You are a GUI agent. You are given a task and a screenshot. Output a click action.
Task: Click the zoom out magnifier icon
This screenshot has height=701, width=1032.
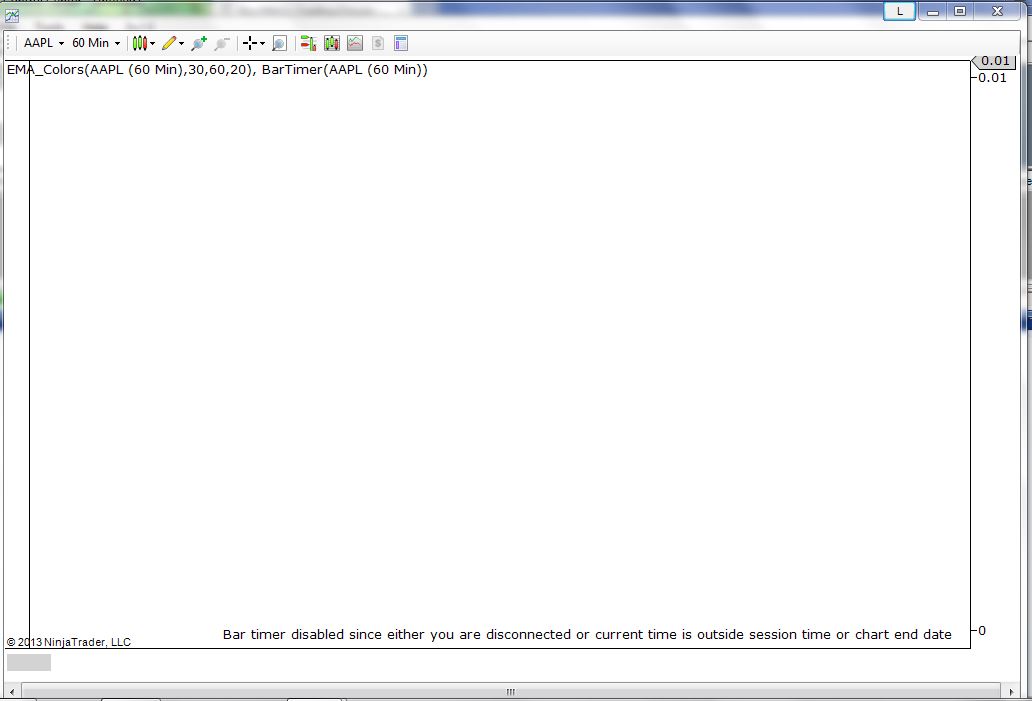tap(222, 43)
